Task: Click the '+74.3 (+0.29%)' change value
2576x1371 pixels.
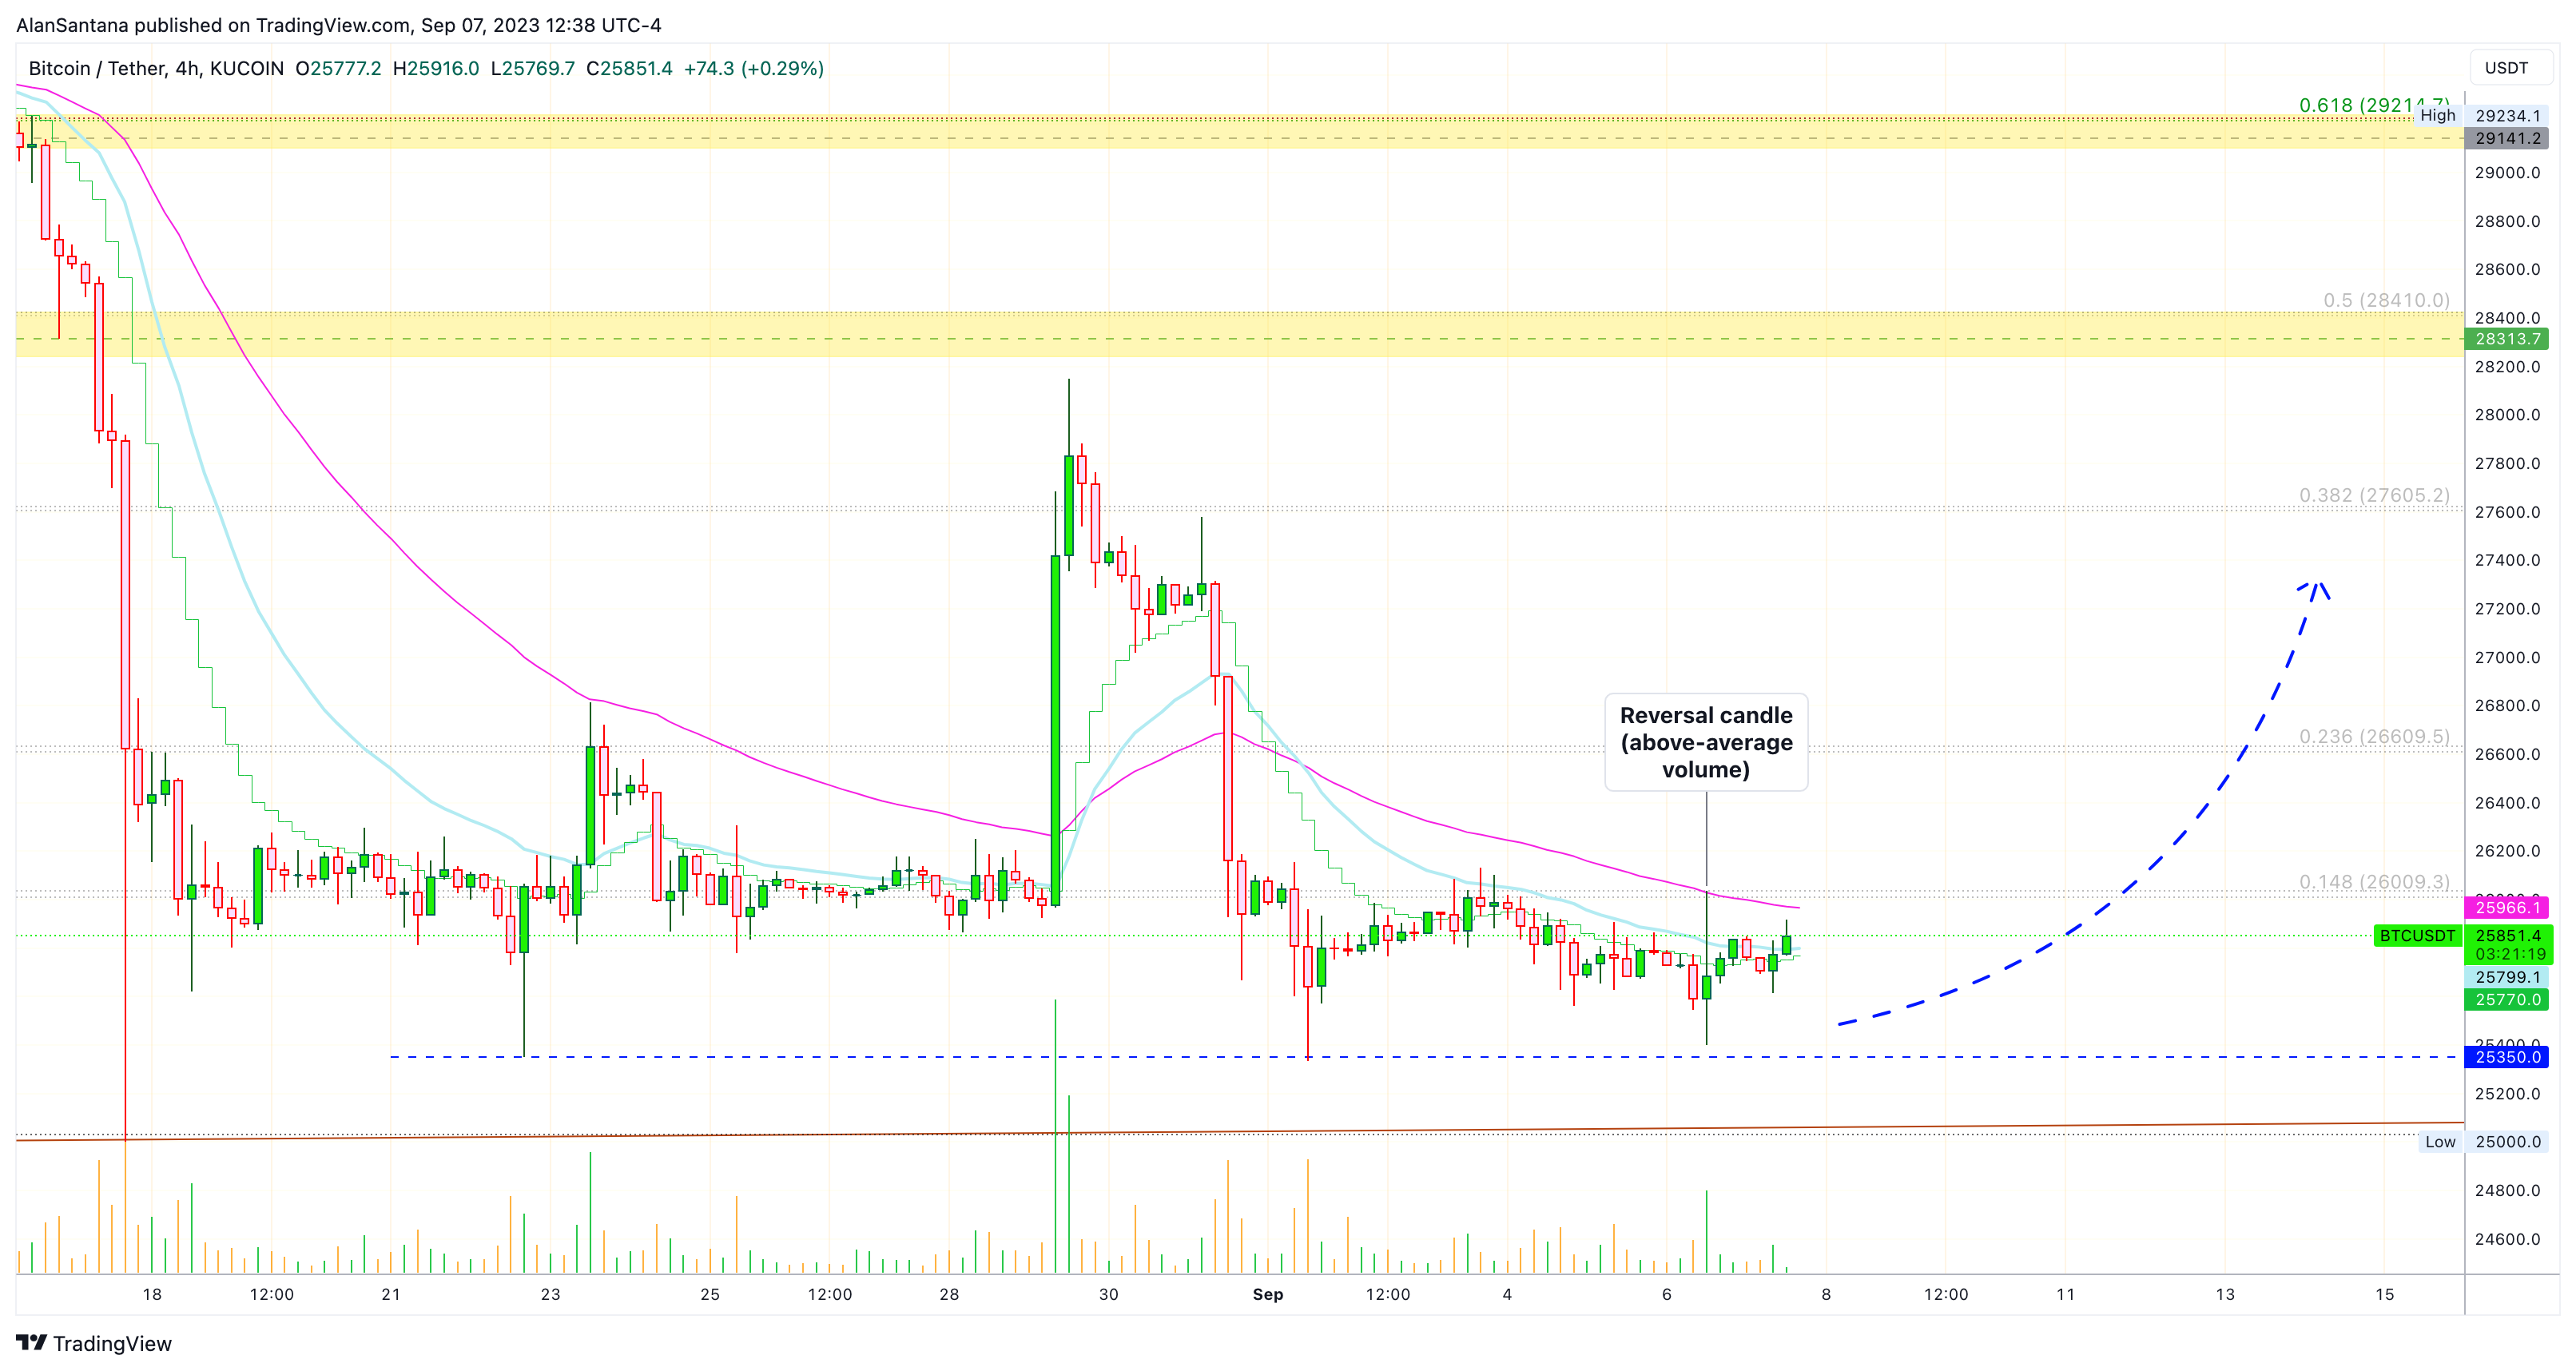Action: coord(754,68)
